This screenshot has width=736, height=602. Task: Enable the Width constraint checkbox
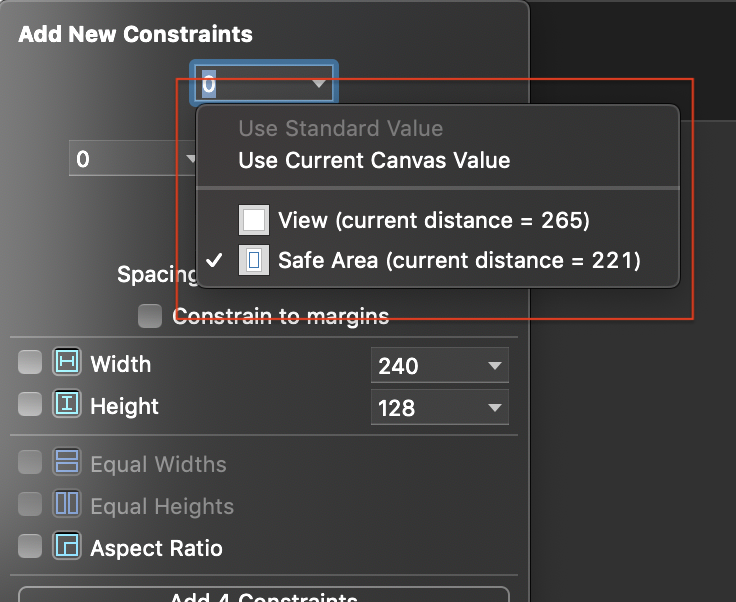(30, 363)
